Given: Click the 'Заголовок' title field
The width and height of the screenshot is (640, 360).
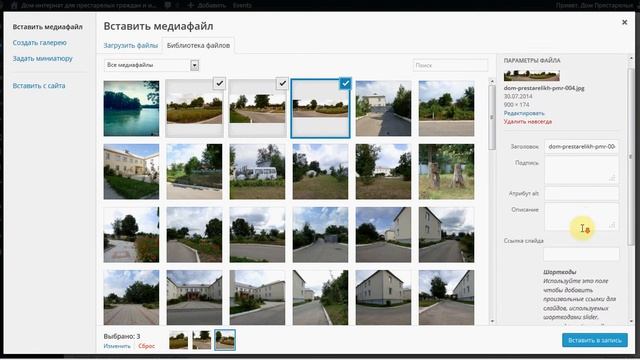Looking at the screenshot, I should click(x=581, y=147).
